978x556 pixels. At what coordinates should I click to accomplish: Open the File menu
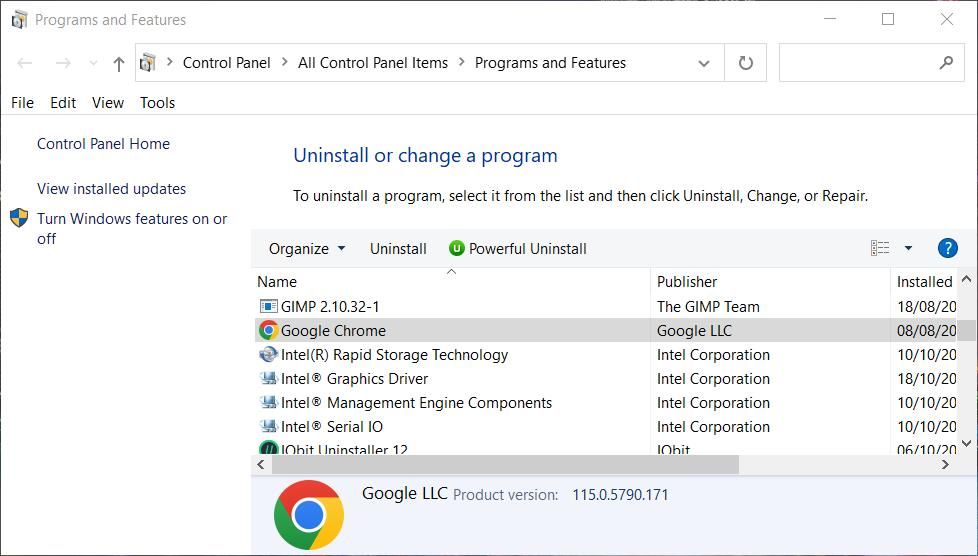click(x=22, y=102)
